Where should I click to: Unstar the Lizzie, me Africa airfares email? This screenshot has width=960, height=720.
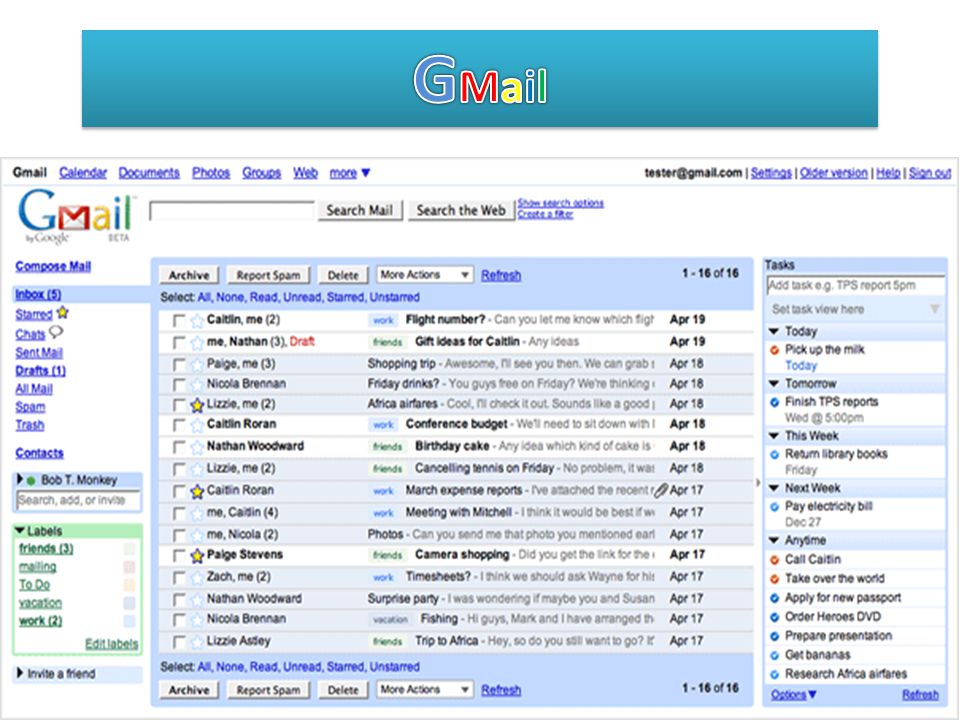197,405
